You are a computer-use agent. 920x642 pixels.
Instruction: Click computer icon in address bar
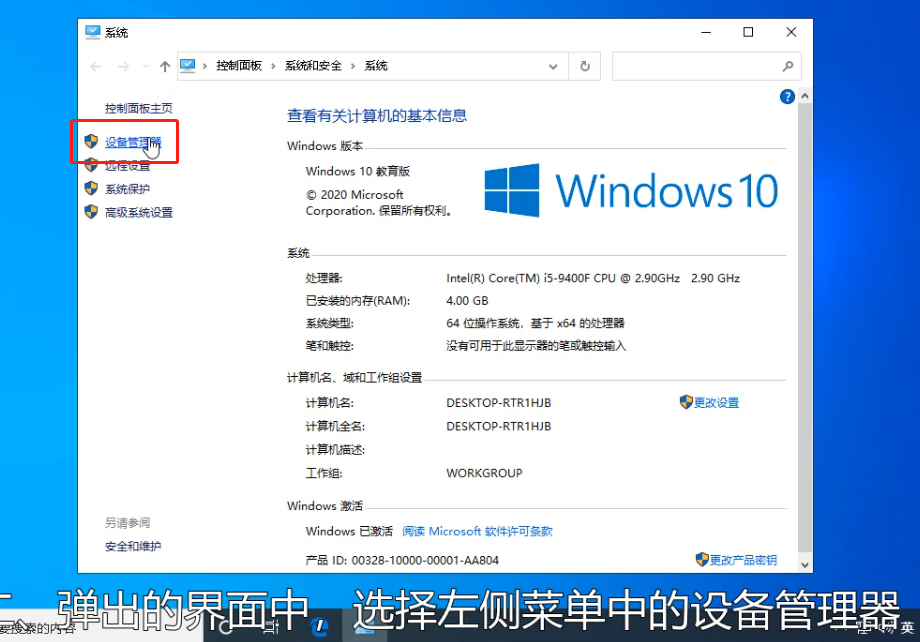point(188,66)
